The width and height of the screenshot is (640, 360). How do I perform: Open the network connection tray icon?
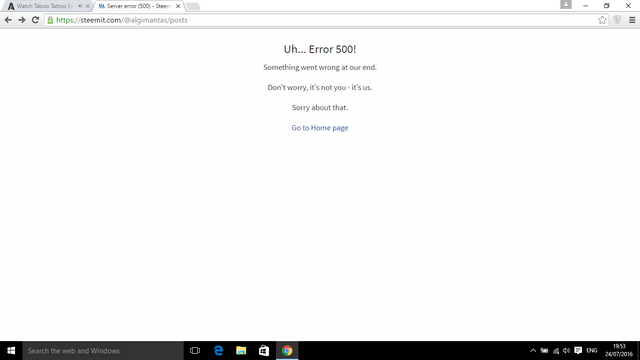click(556, 351)
